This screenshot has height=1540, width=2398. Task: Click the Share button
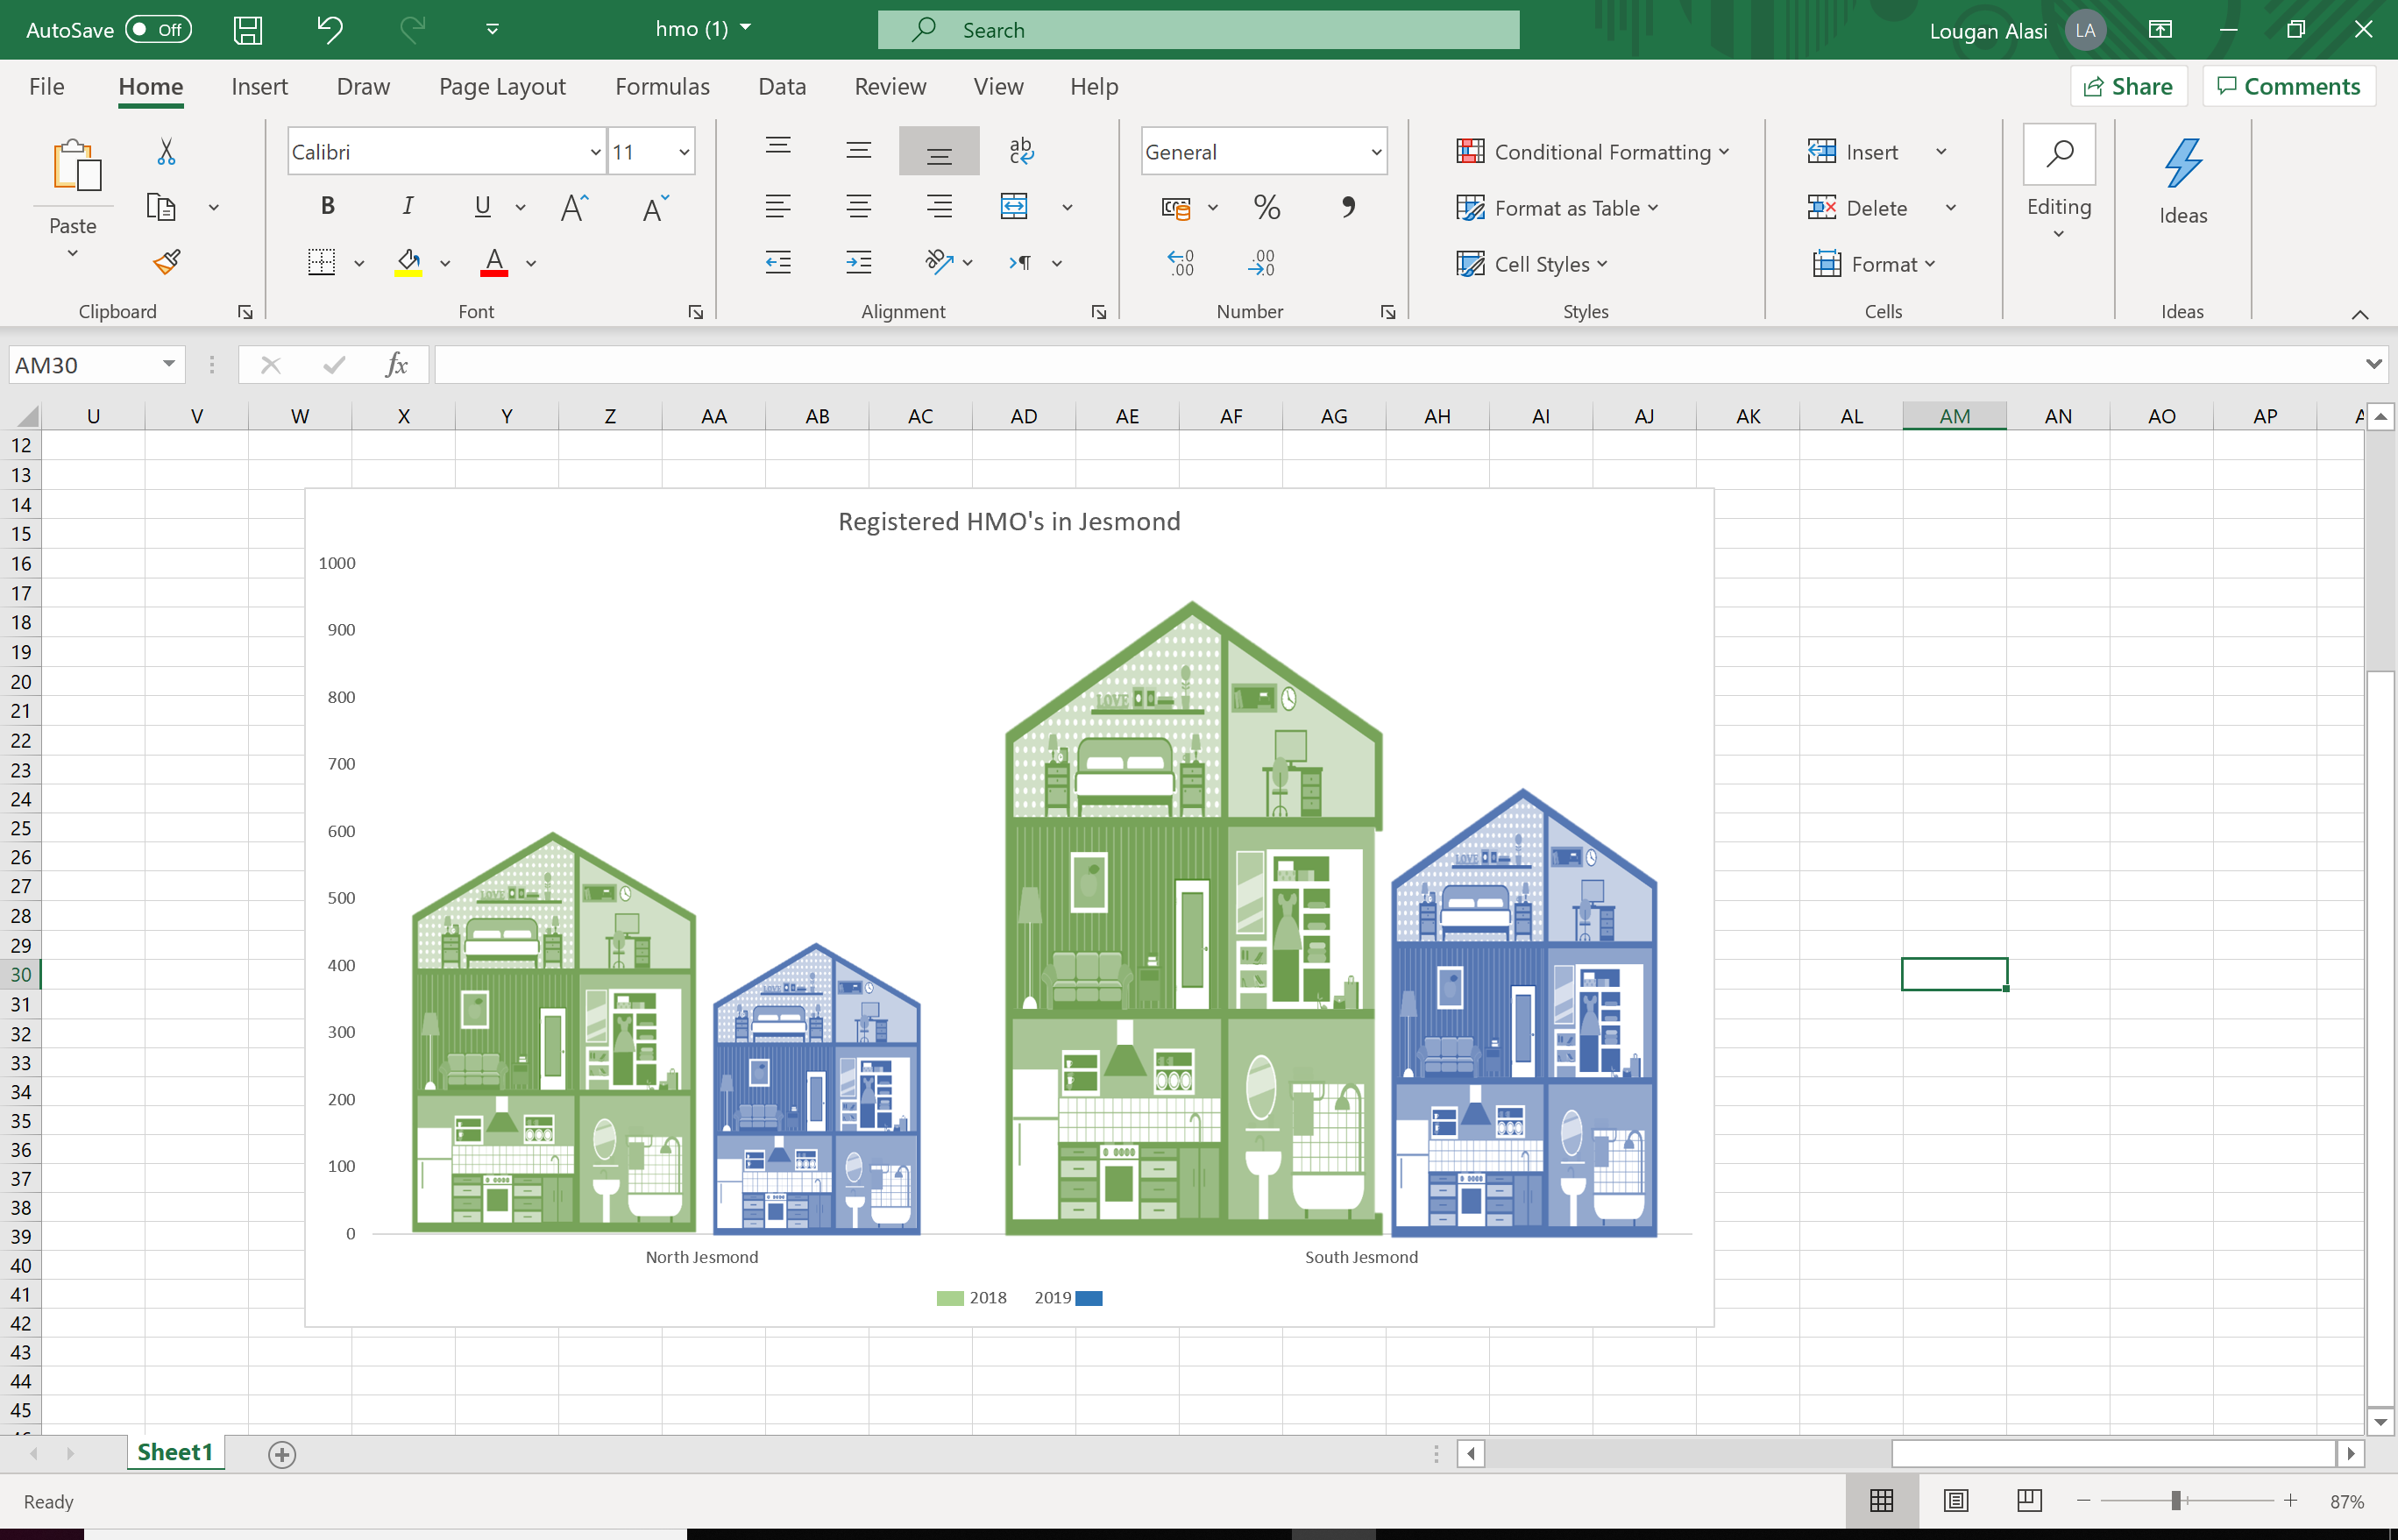pyautogui.click(x=2128, y=87)
